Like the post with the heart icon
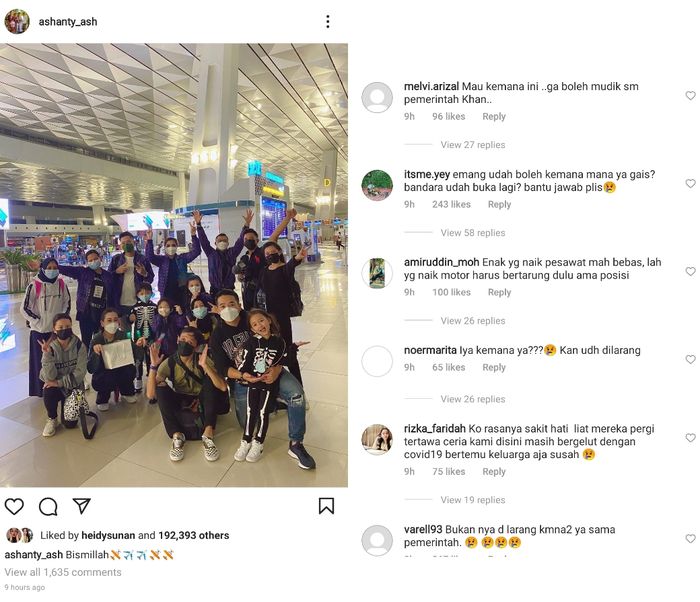Viewport: 700px width, 602px height. point(14,506)
